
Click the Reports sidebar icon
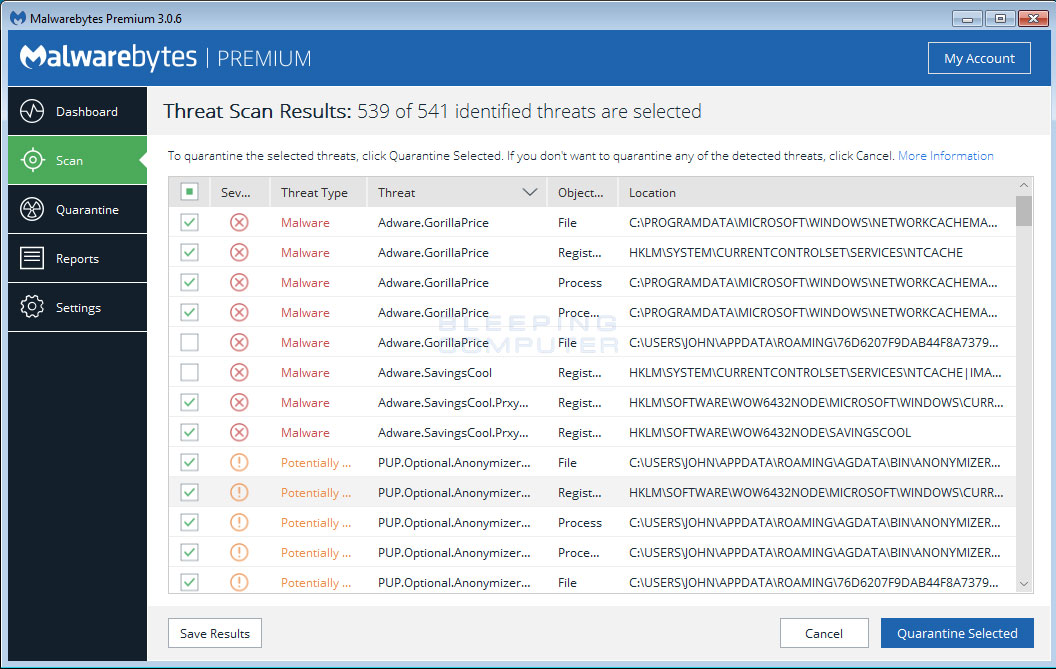34,258
